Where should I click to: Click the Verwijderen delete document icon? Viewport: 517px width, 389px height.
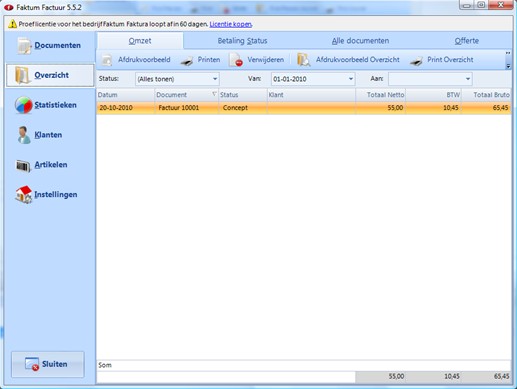(x=236, y=60)
